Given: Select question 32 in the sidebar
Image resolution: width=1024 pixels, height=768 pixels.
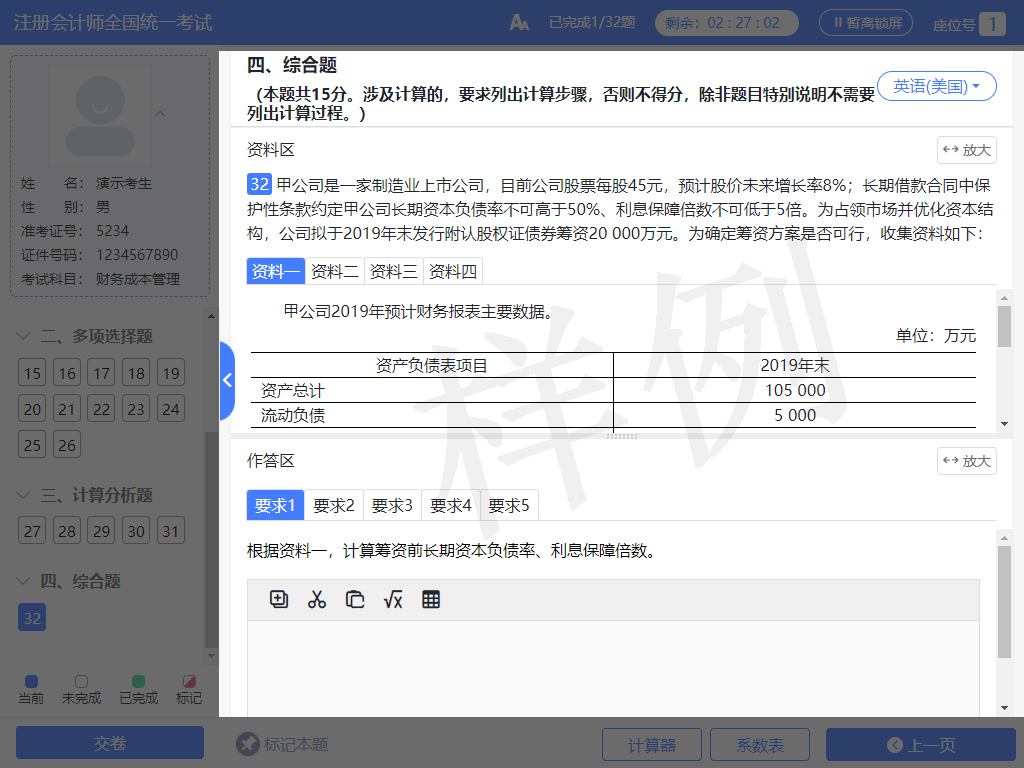Looking at the screenshot, I should (x=31, y=617).
